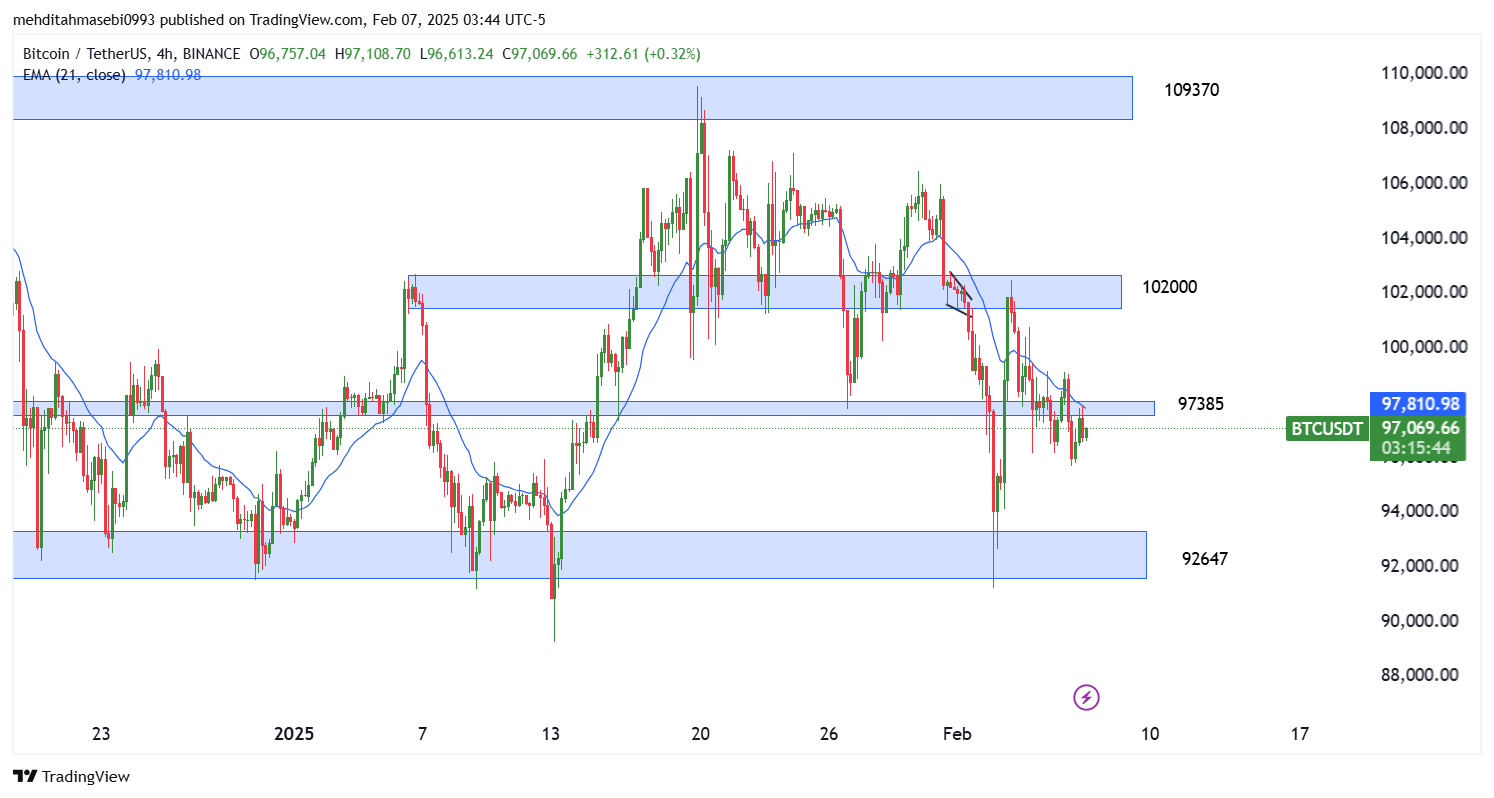Select the 109370 blue resistance zone rectangle
The width and height of the screenshot is (1494, 798).
[x=572, y=98]
